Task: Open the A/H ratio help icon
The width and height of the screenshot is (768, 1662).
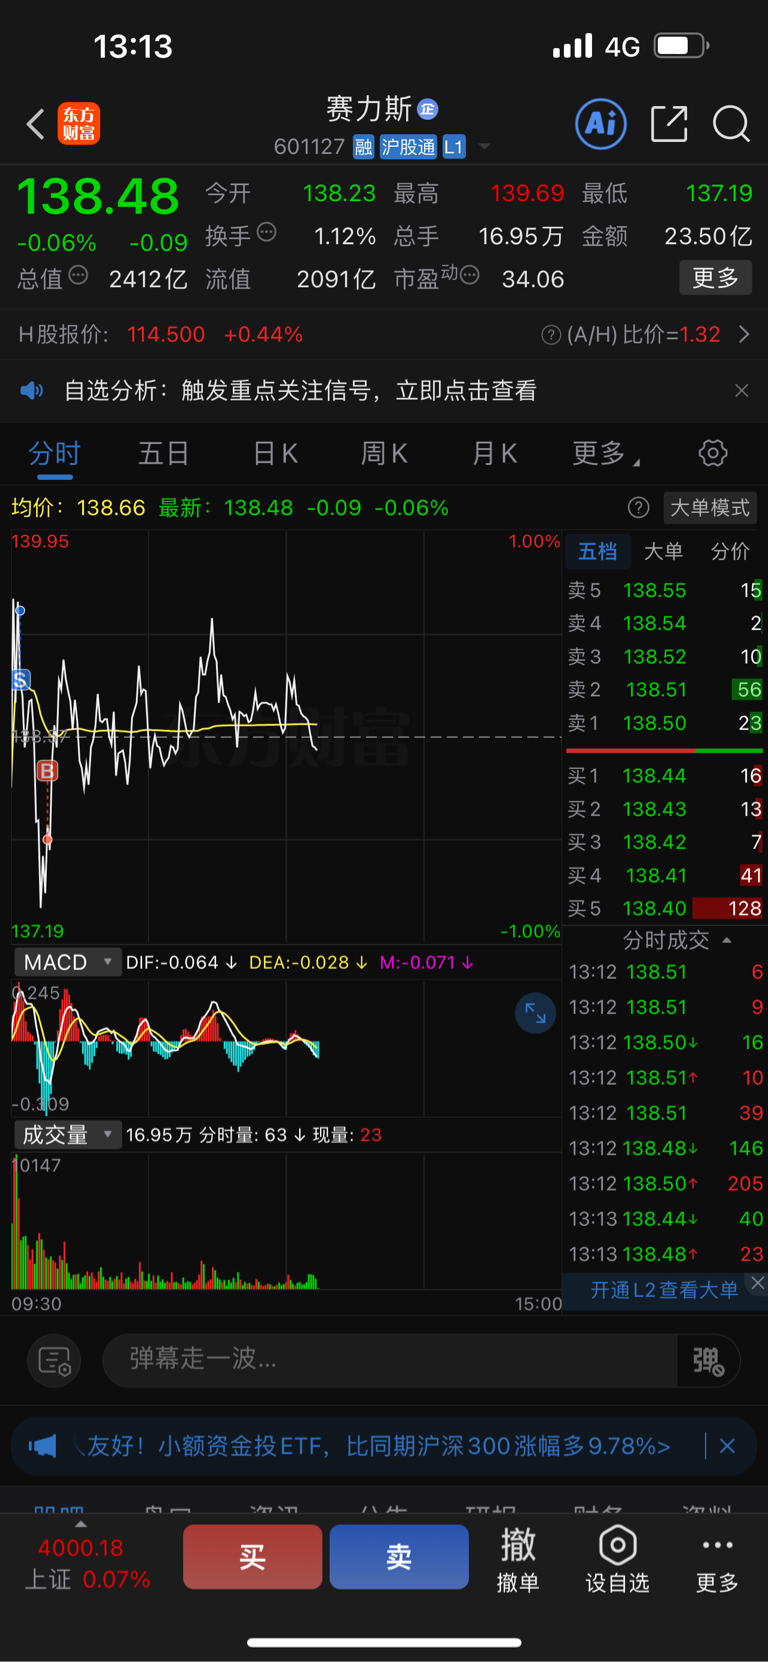Action: click(551, 335)
